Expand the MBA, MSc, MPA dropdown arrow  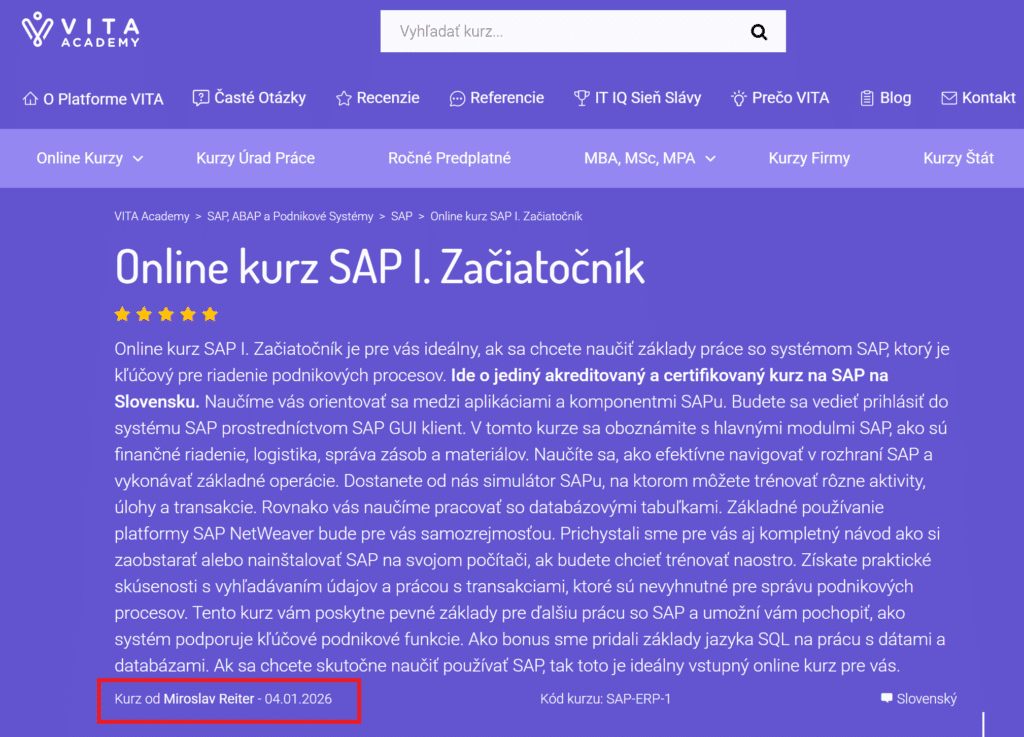(711, 159)
